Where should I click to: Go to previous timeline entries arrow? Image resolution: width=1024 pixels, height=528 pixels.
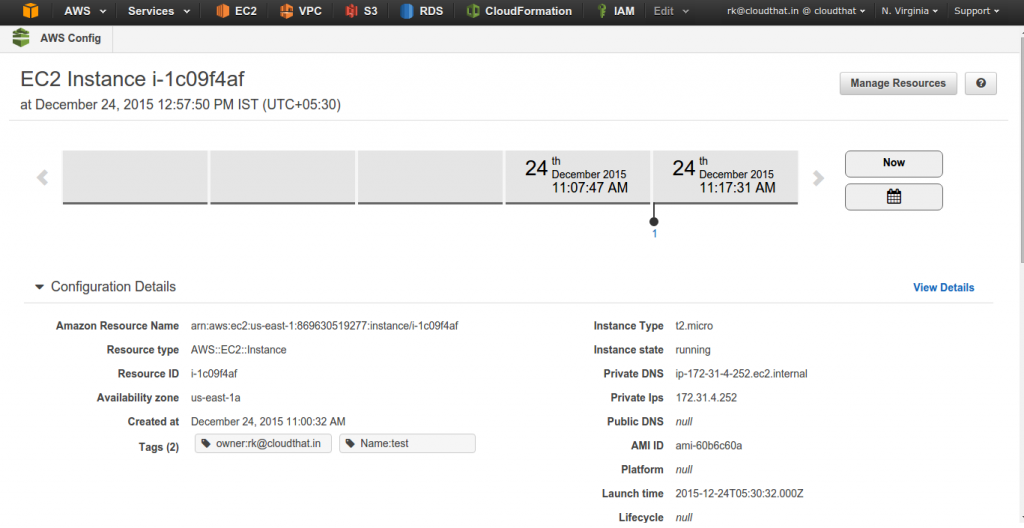click(42, 178)
